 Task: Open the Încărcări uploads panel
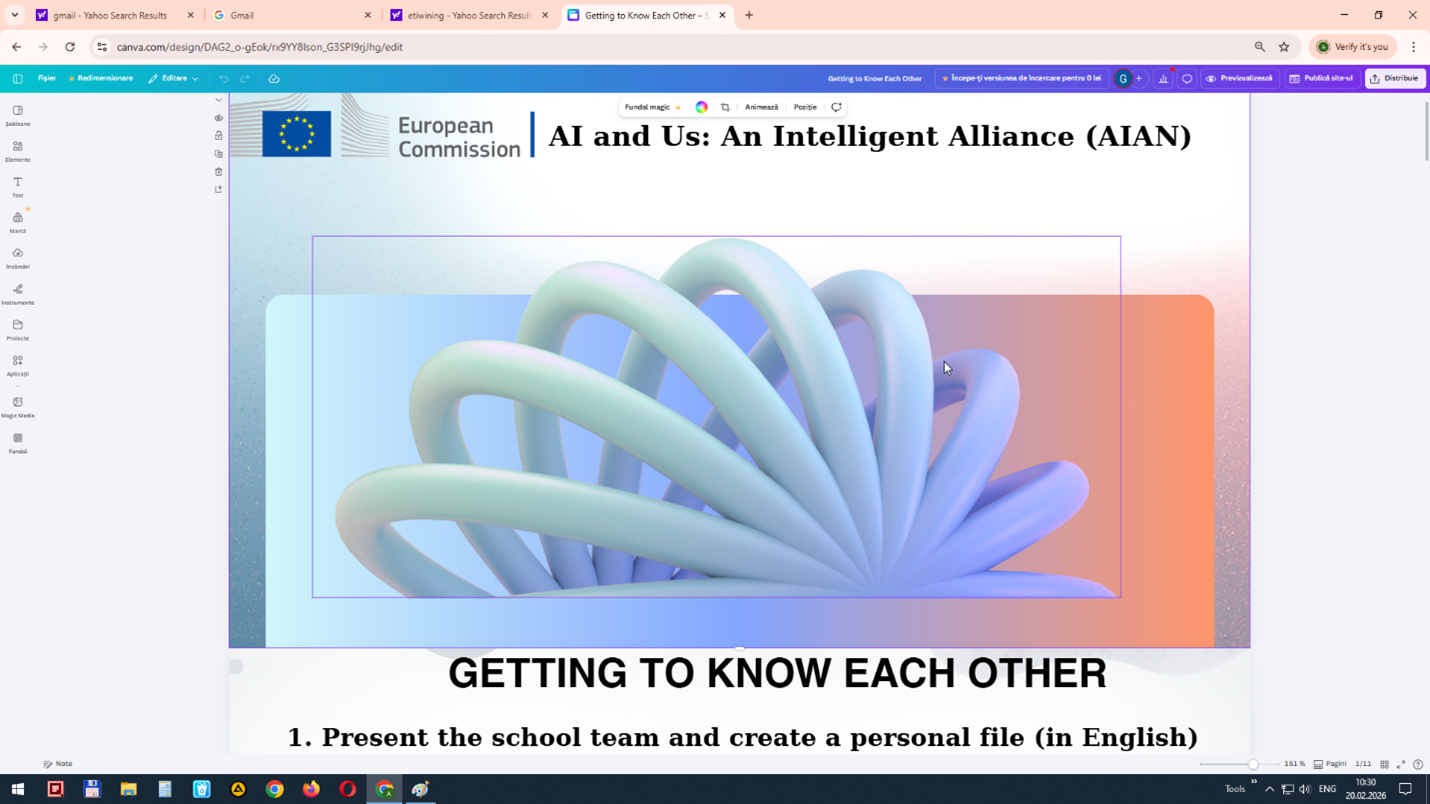pyautogui.click(x=18, y=258)
